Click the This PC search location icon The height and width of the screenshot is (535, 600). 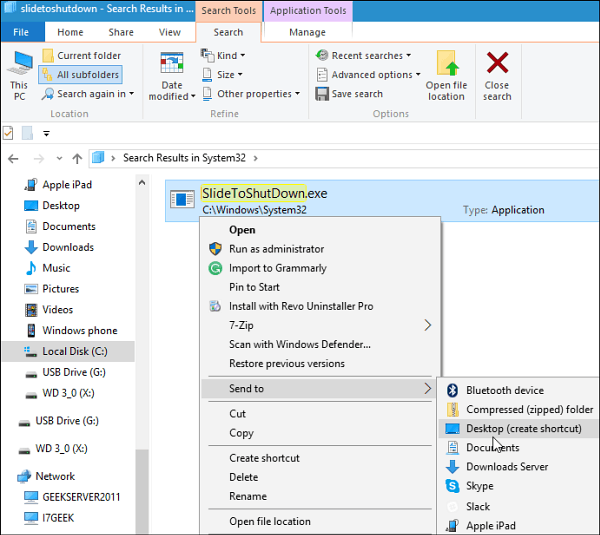(x=19, y=63)
